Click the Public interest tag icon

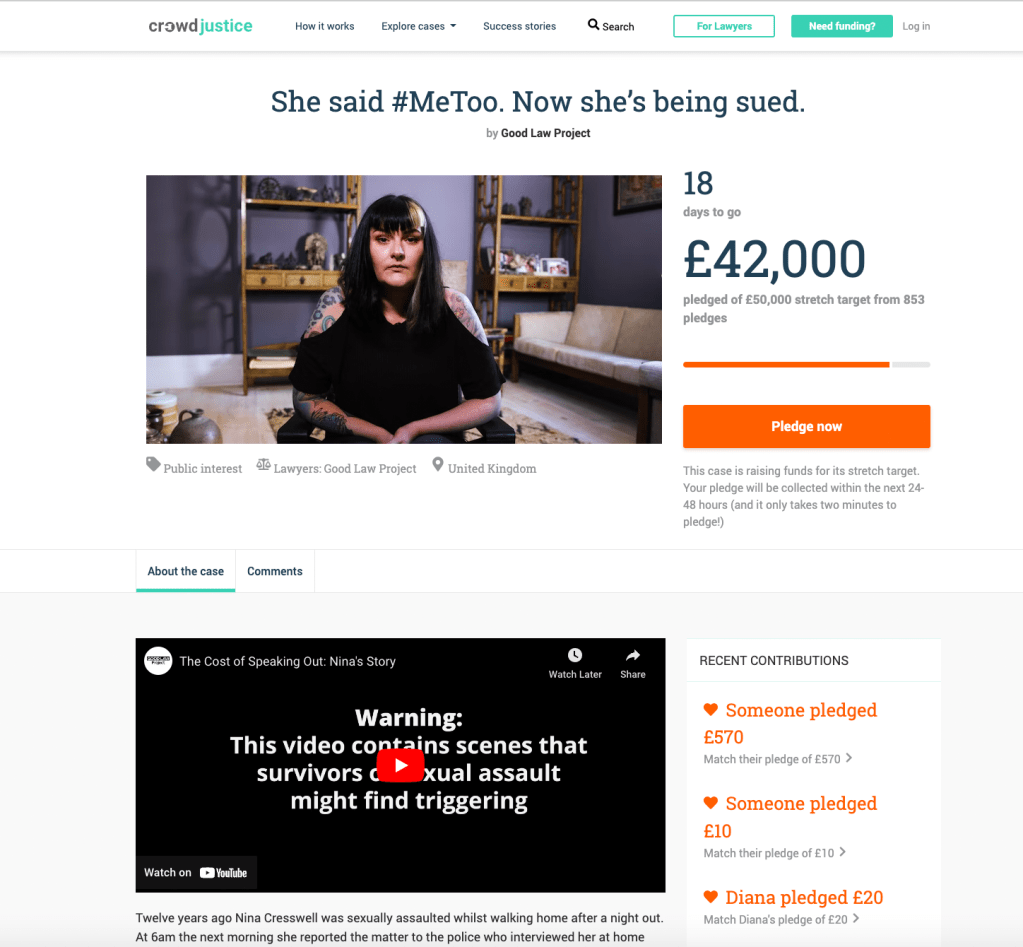point(153,464)
